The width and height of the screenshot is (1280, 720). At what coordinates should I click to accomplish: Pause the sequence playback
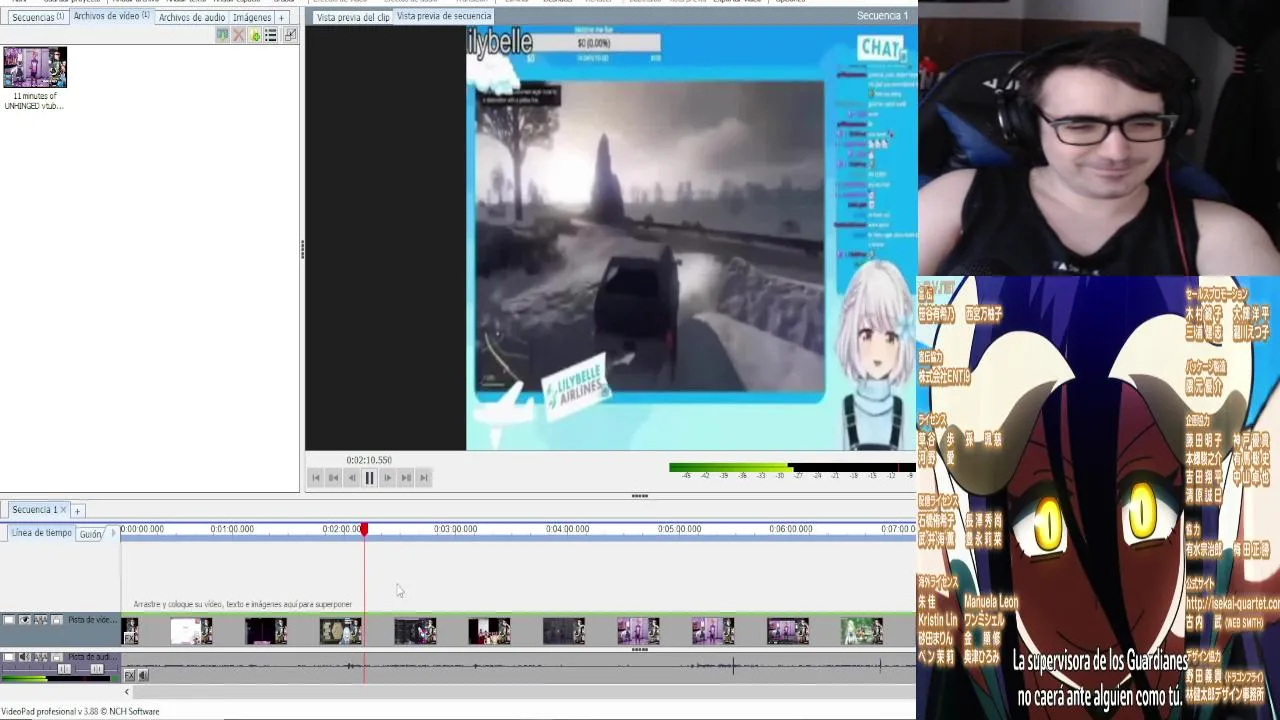pyautogui.click(x=370, y=478)
